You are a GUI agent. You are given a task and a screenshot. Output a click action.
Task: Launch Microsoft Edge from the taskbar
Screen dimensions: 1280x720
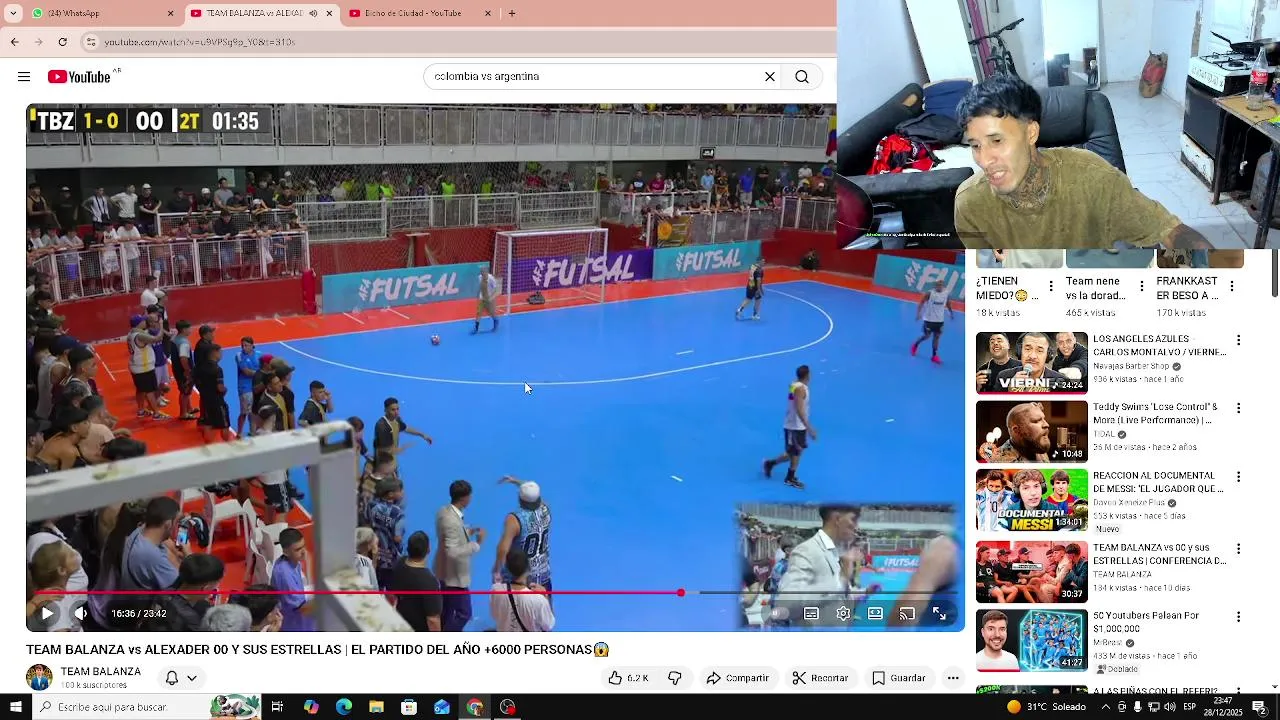click(344, 707)
